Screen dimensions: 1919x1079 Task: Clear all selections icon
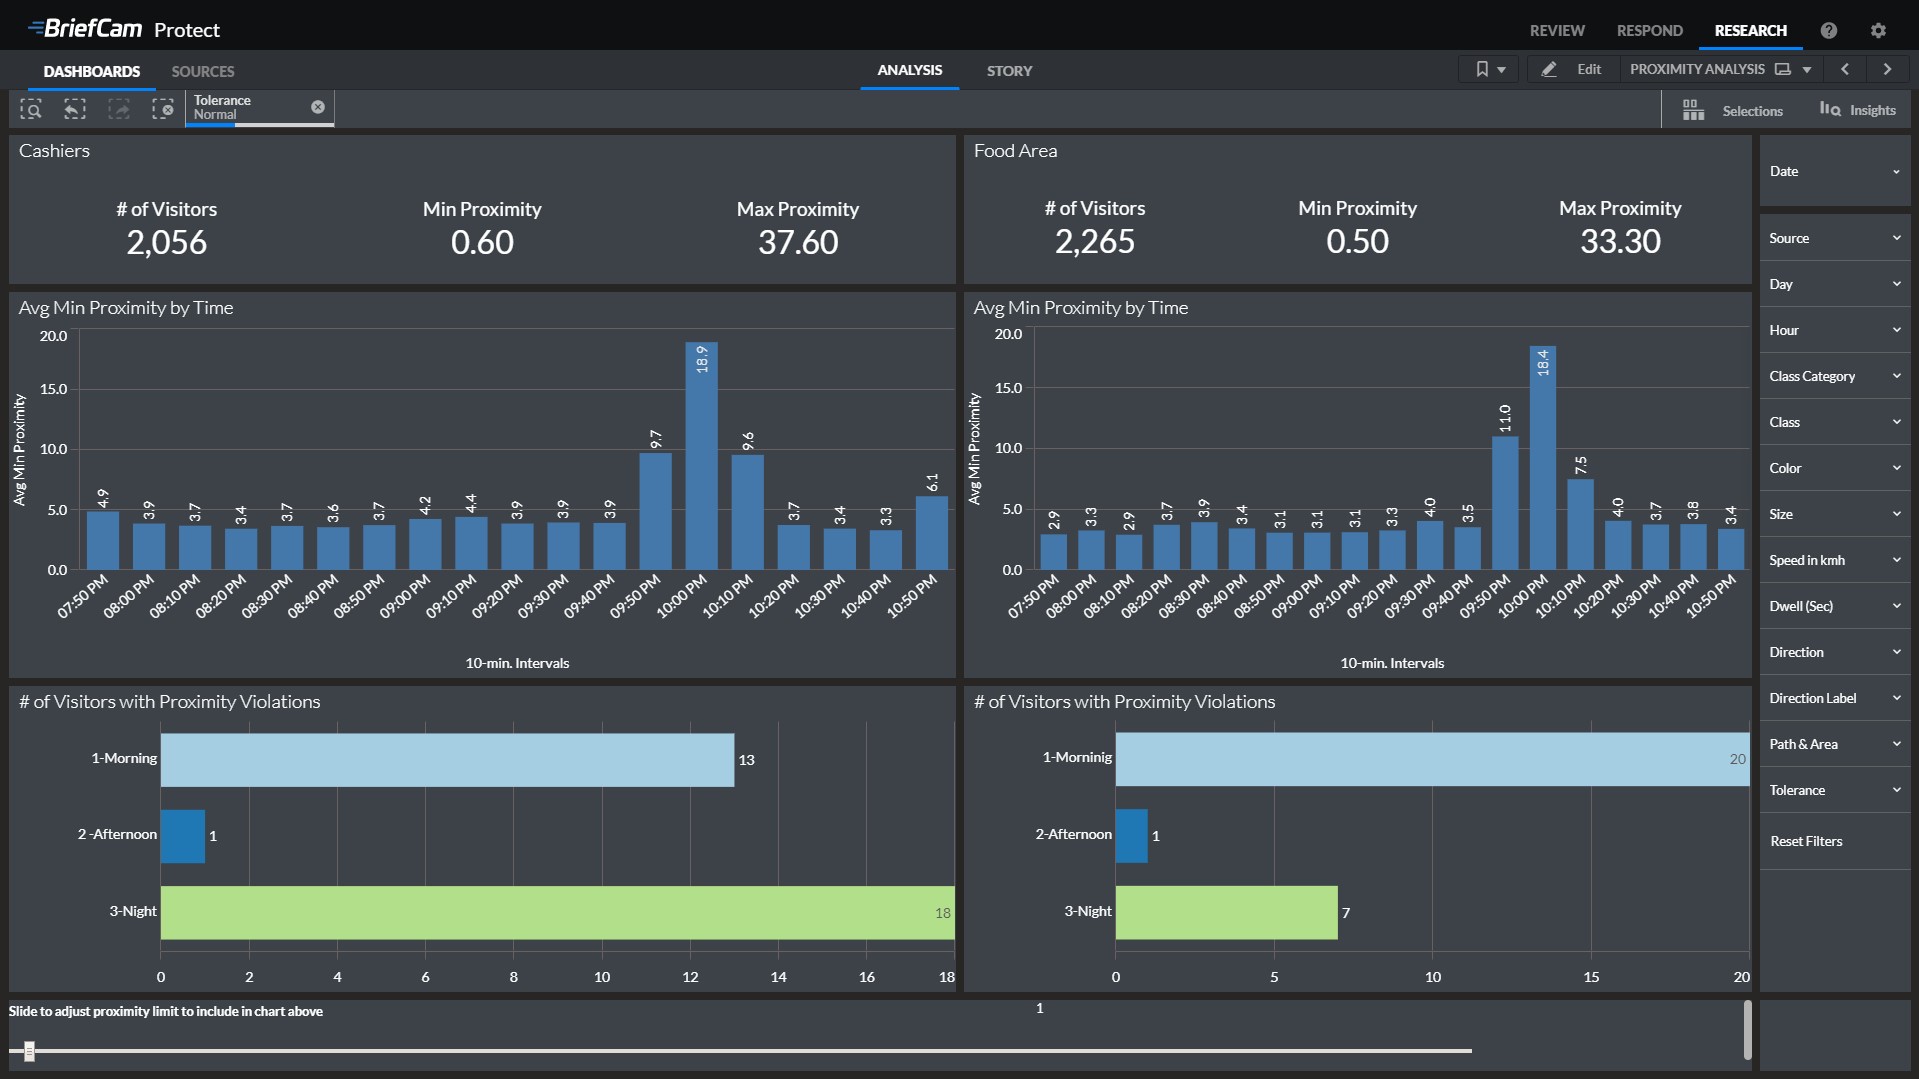[x=163, y=109]
